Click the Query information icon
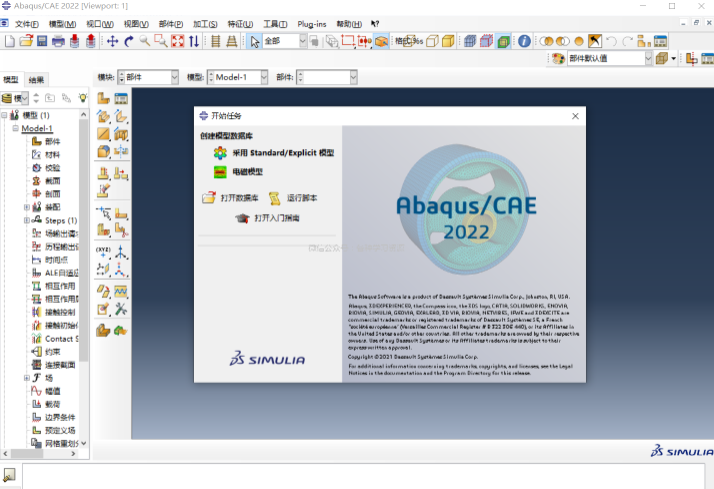This screenshot has height=489, width=714. click(524, 41)
